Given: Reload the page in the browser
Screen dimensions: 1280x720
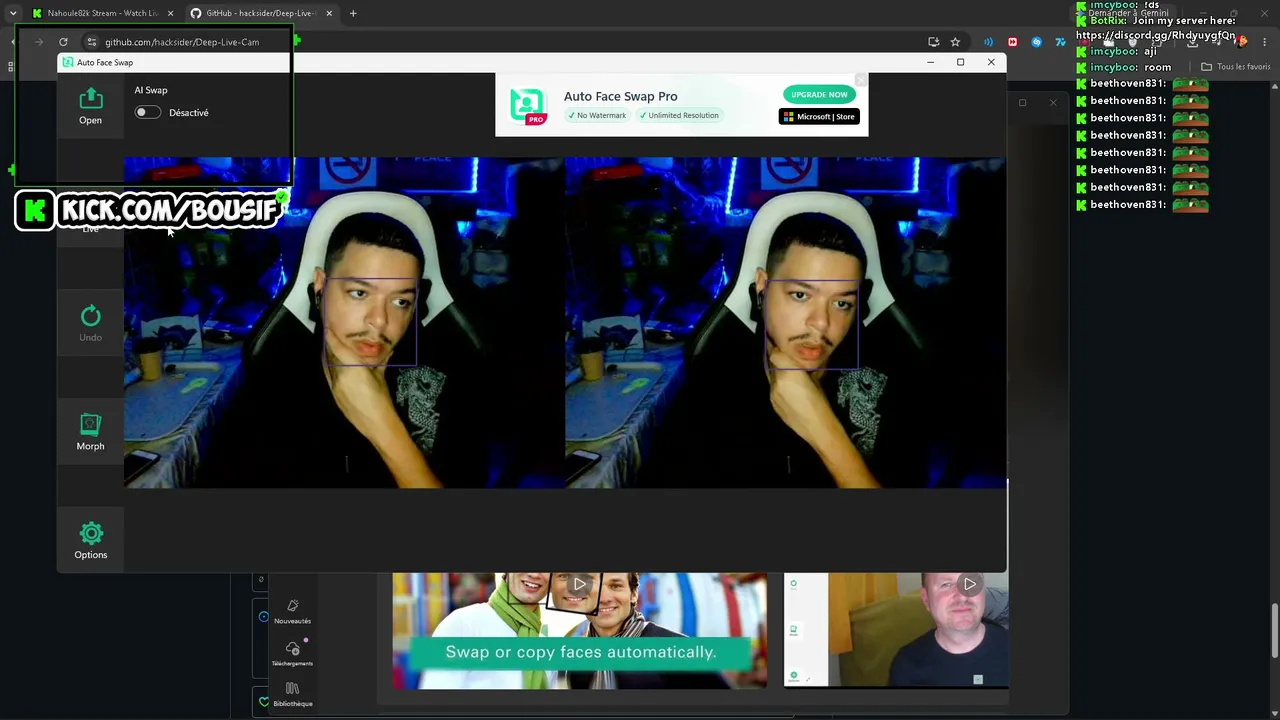Looking at the screenshot, I should pyautogui.click(x=63, y=42).
